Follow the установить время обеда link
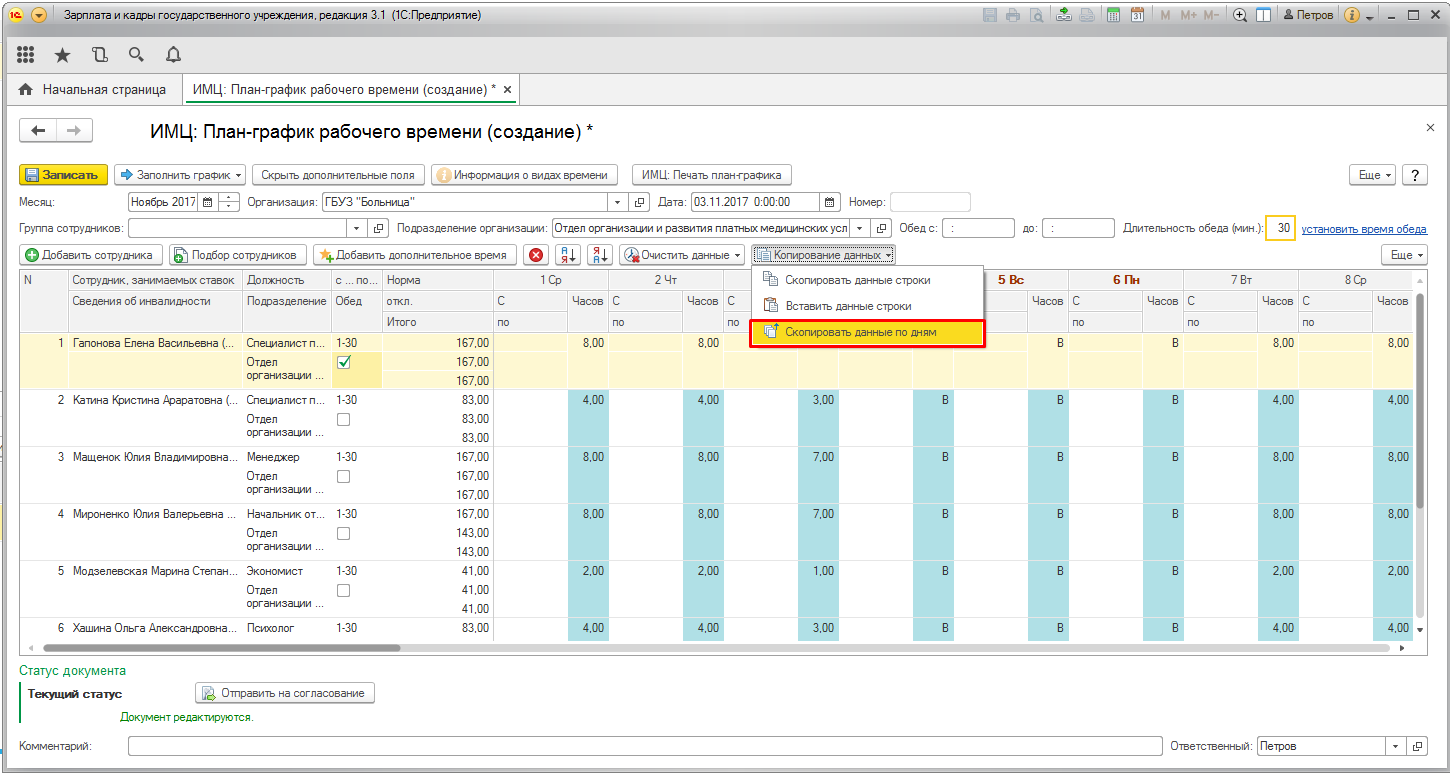Image resolution: width=1450 pixels, height=774 pixels. click(x=1363, y=229)
